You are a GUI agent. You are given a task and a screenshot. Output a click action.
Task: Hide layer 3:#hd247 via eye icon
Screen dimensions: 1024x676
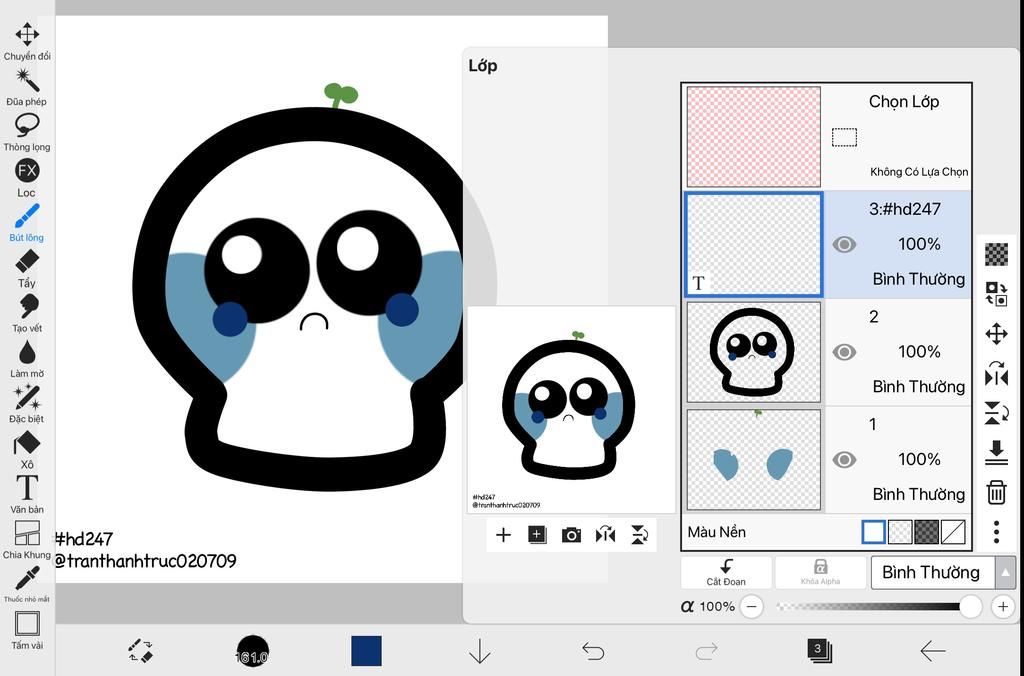844,244
